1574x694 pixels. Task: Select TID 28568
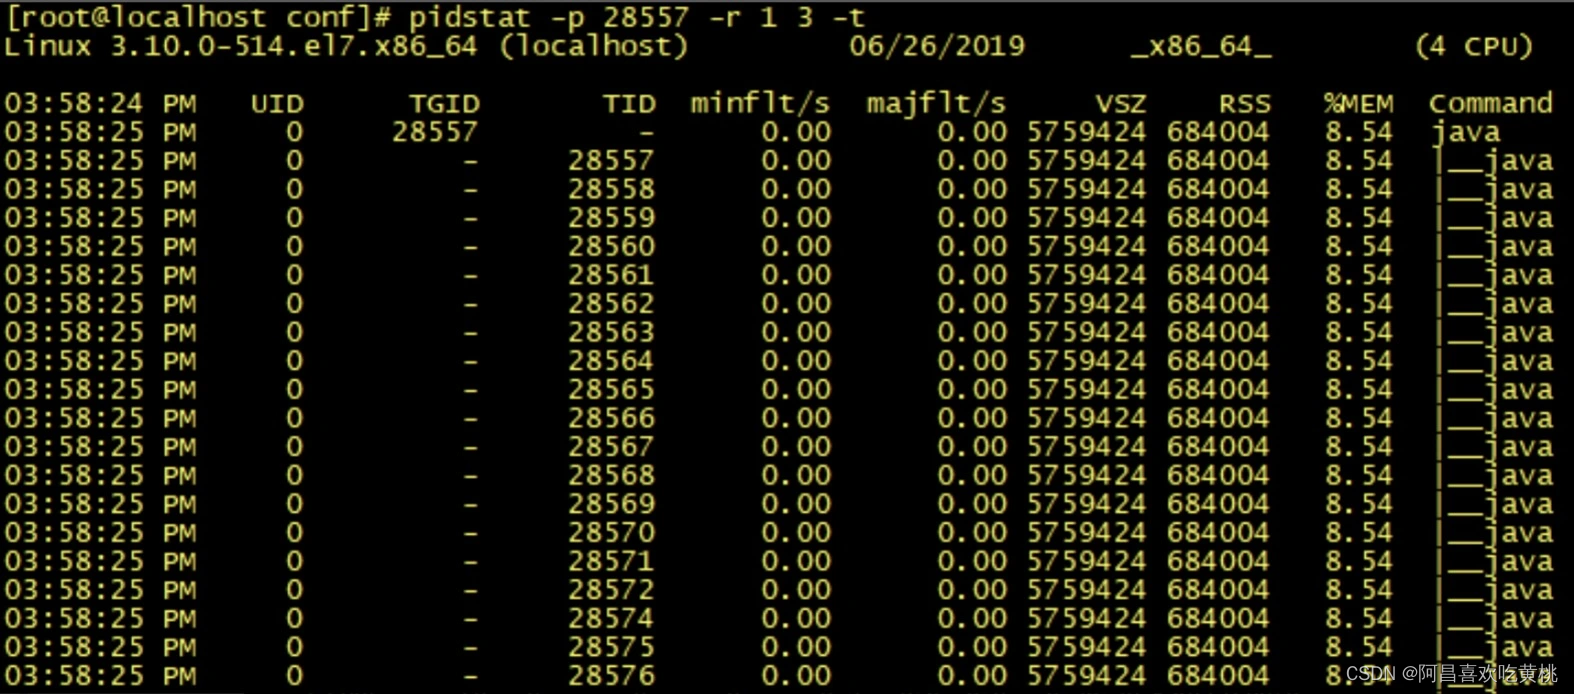(611, 476)
